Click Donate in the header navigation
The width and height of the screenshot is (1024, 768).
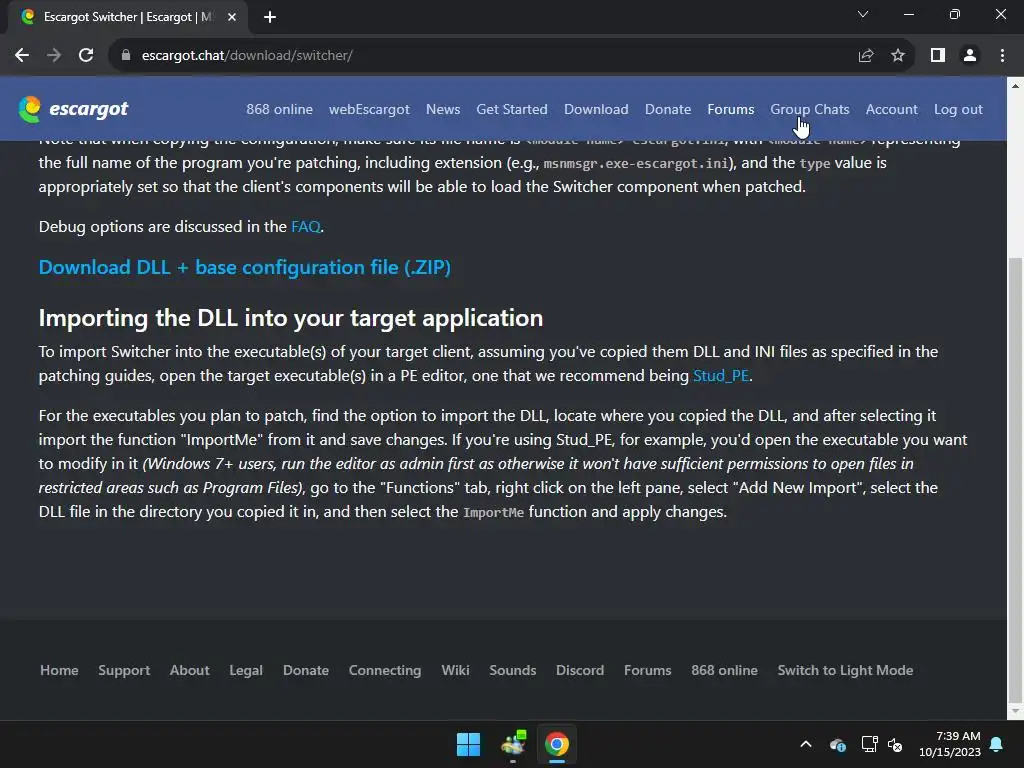pos(668,109)
